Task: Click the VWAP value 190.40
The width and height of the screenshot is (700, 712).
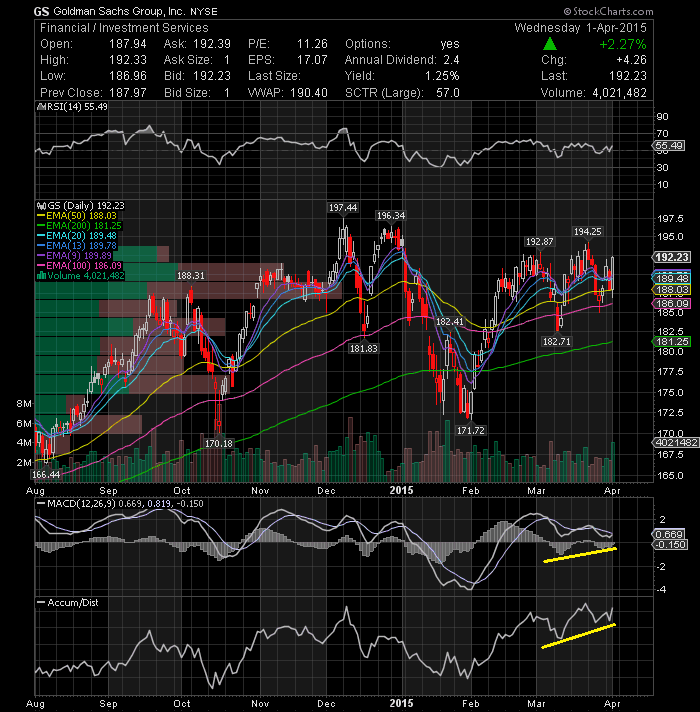Action: 309,93
